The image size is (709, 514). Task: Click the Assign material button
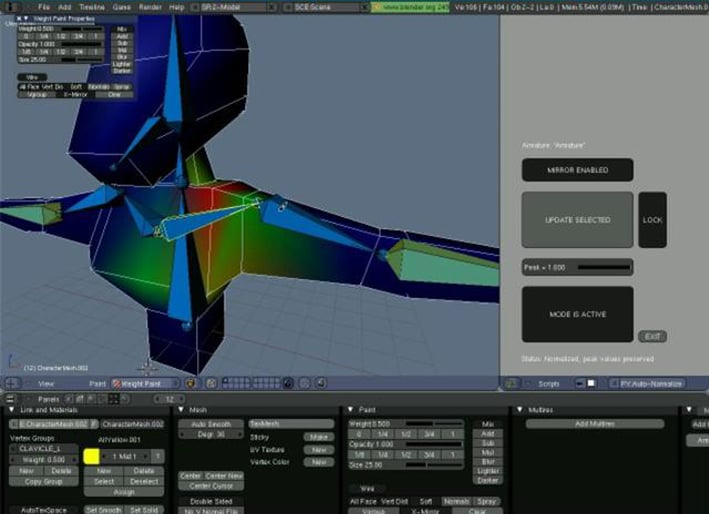[124, 492]
